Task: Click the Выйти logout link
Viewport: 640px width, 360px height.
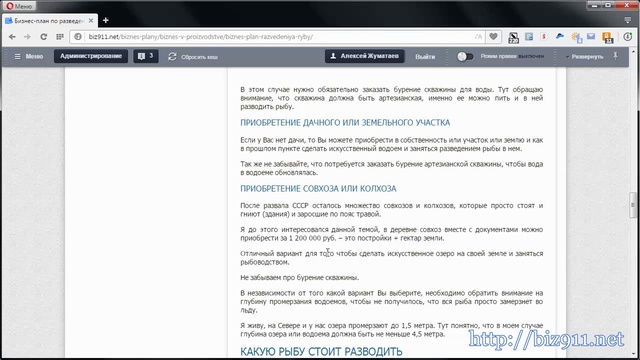Action: (425, 57)
